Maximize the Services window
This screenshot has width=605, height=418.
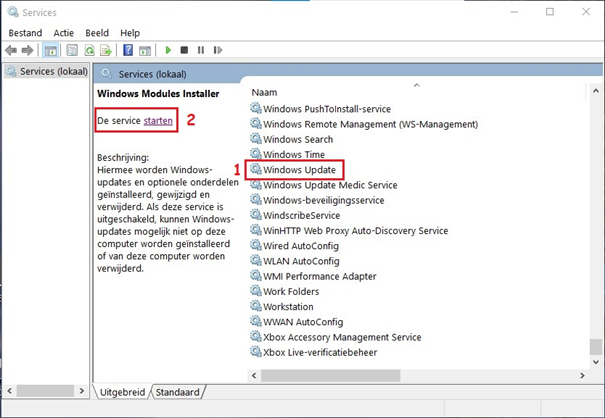(x=550, y=12)
